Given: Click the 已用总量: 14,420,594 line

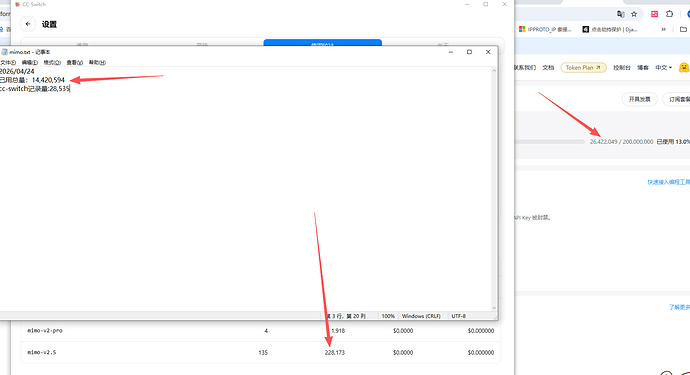Looking at the screenshot, I should (x=32, y=80).
